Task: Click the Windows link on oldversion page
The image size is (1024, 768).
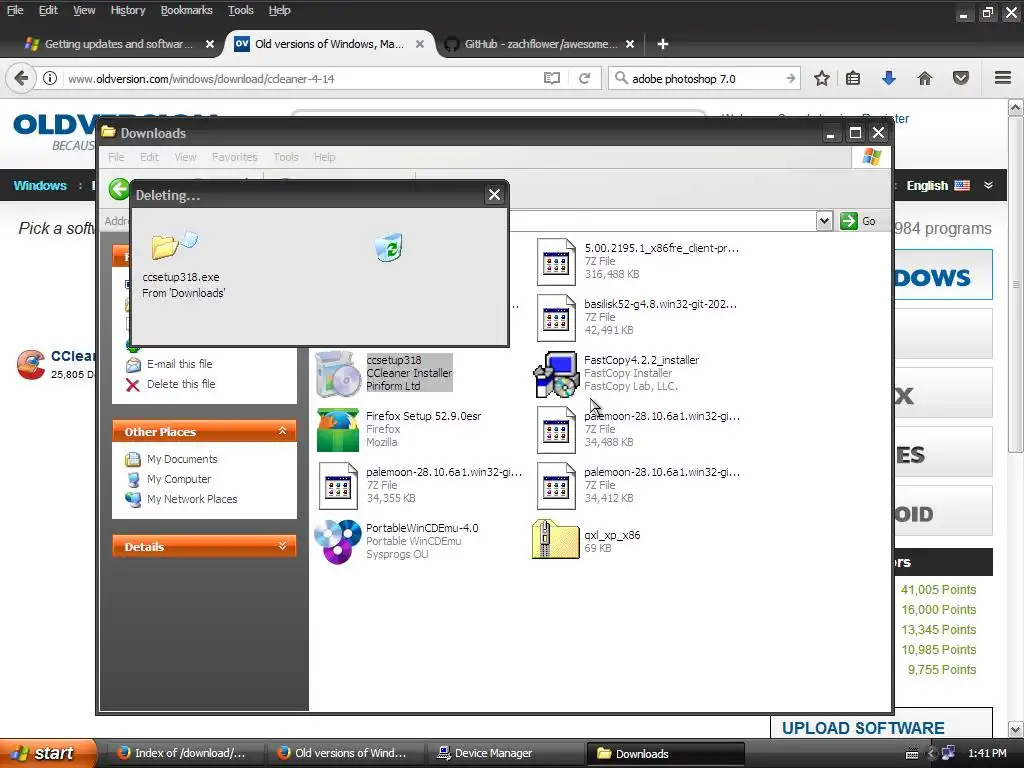Action: 40,185
